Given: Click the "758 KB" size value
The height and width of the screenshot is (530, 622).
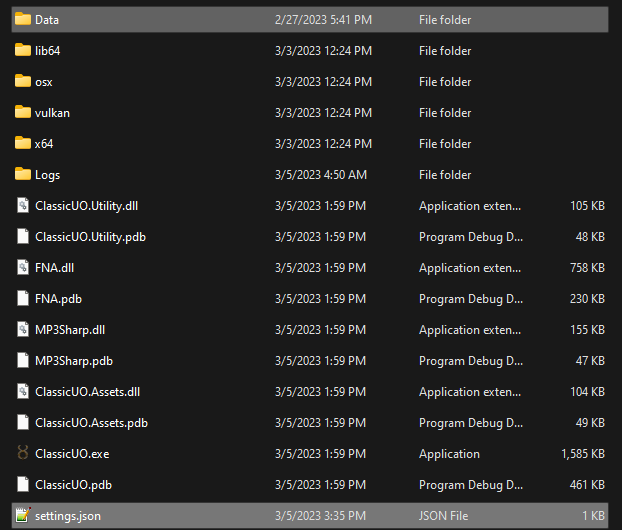Looking at the screenshot, I should click(587, 268).
